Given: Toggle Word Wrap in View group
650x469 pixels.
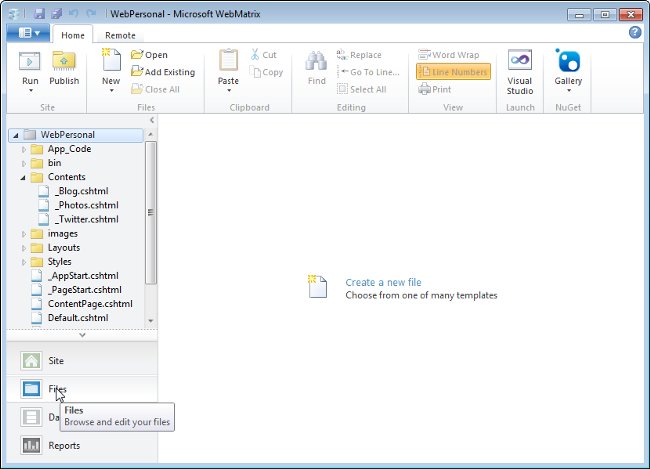Looking at the screenshot, I should (x=449, y=55).
